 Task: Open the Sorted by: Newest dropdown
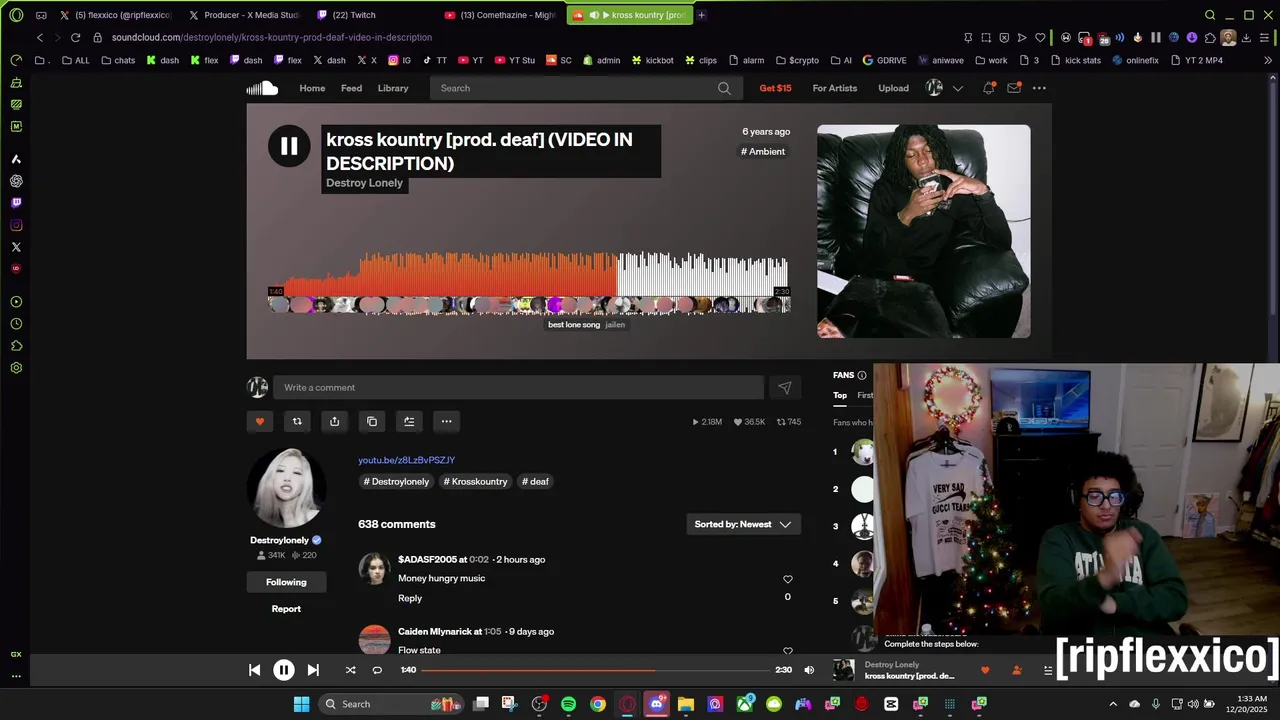(x=743, y=524)
